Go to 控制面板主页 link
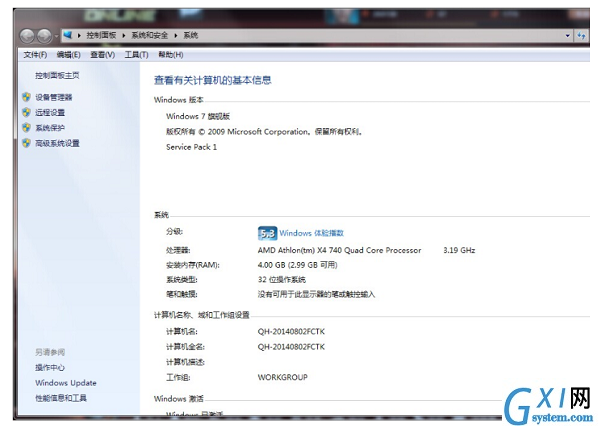600x426 pixels. [57, 75]
